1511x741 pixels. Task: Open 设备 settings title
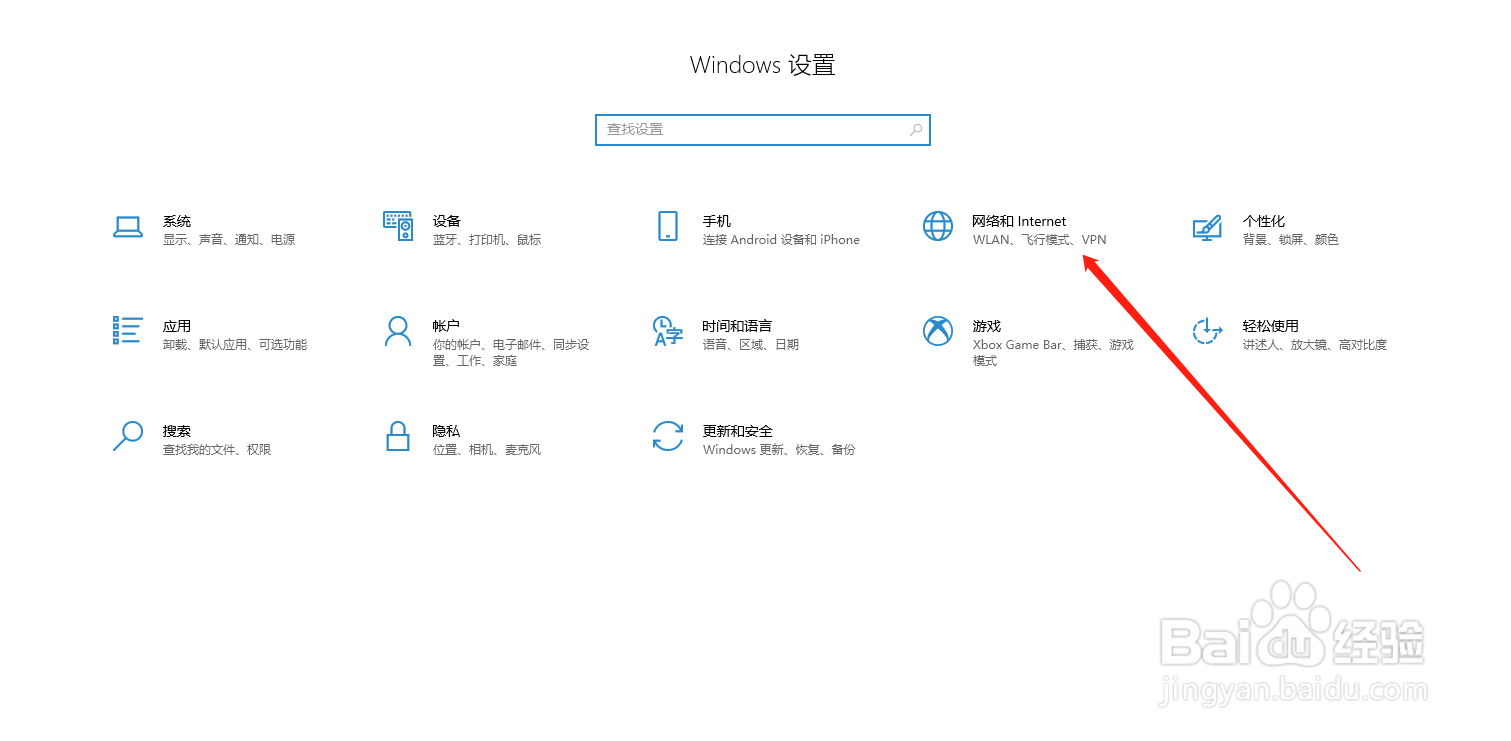pos(447,221)
